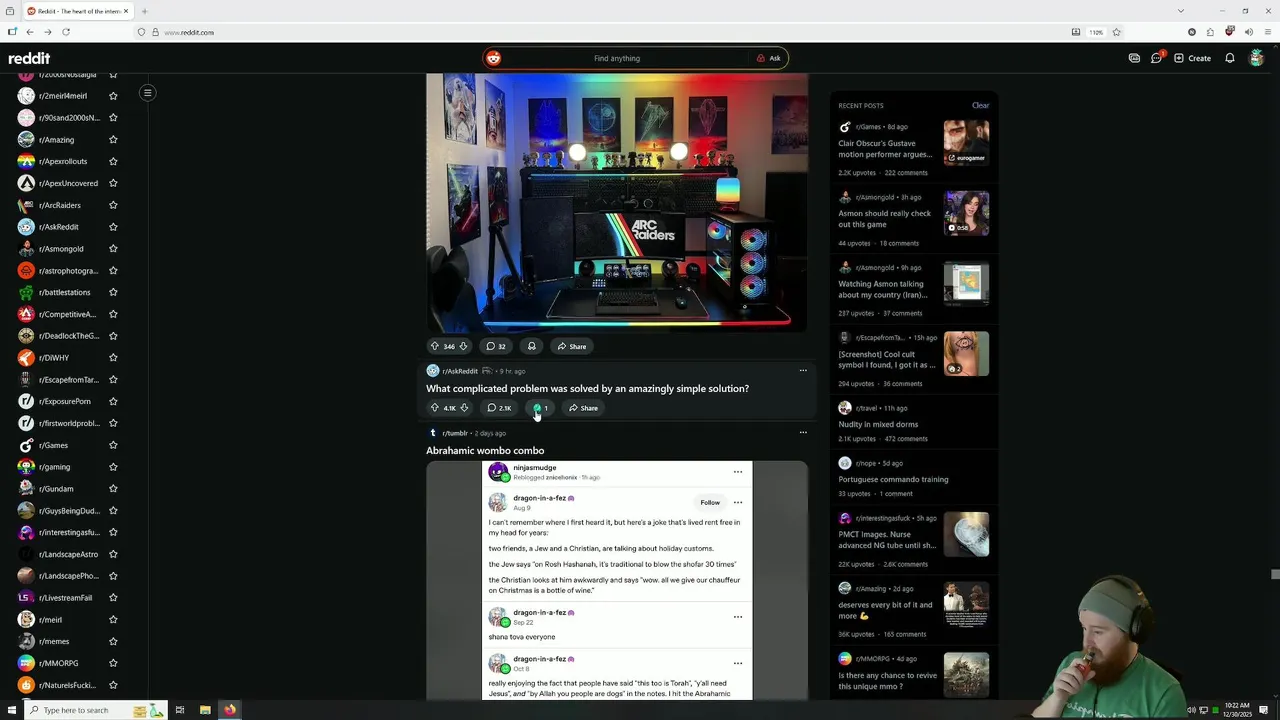The height and width of the screenshot is (720, 1280).
Task: Open three-dot menu beside ninjasmudge
Action: [738, 472]
